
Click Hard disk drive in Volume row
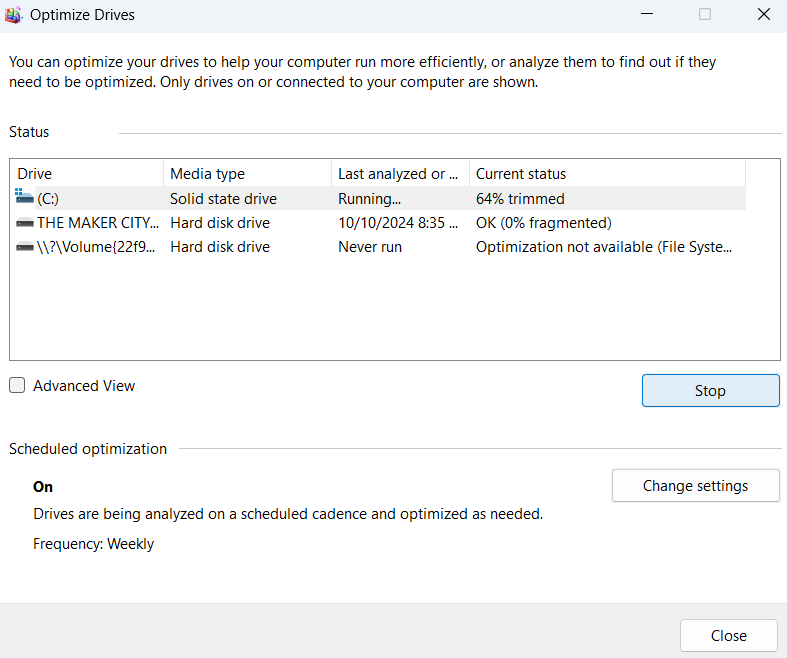[220, 247]
